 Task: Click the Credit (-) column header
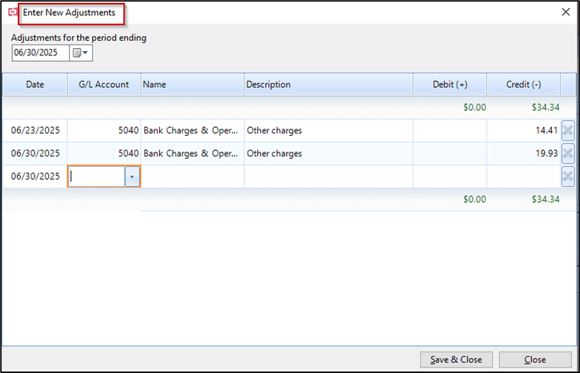click(523, 84)
